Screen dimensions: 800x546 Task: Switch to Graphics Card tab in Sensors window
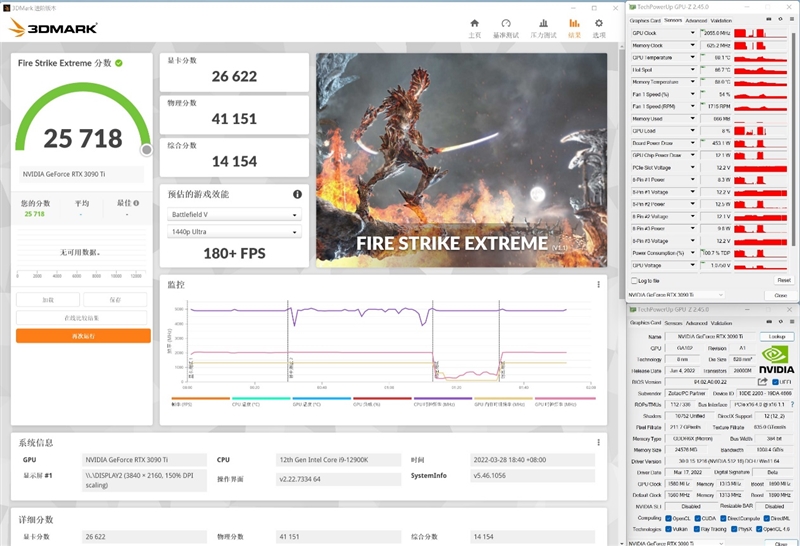pos(645,21)
